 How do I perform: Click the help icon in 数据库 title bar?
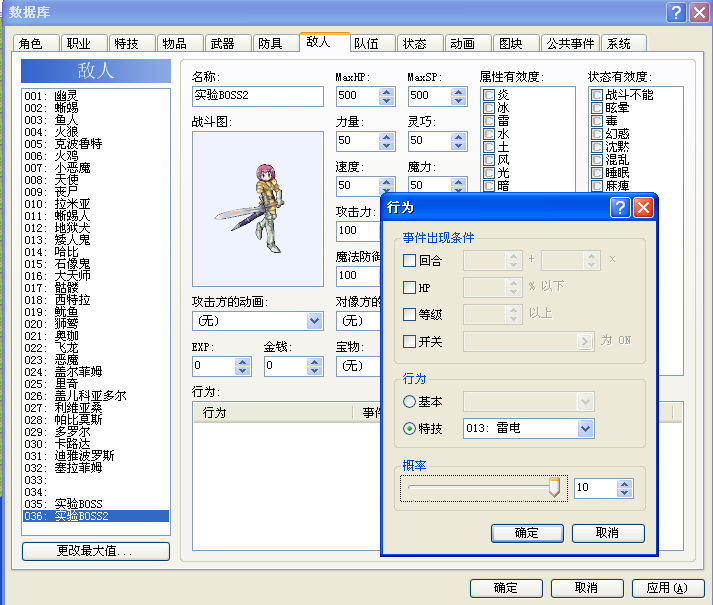(x=676, y=12)
